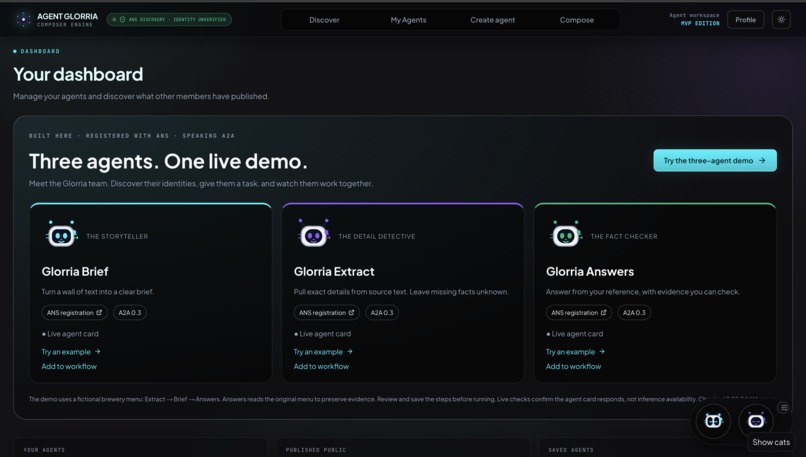Click the Storyteller robot avatar icon
Screen dimensions: 806x457
tap(62, 235)
